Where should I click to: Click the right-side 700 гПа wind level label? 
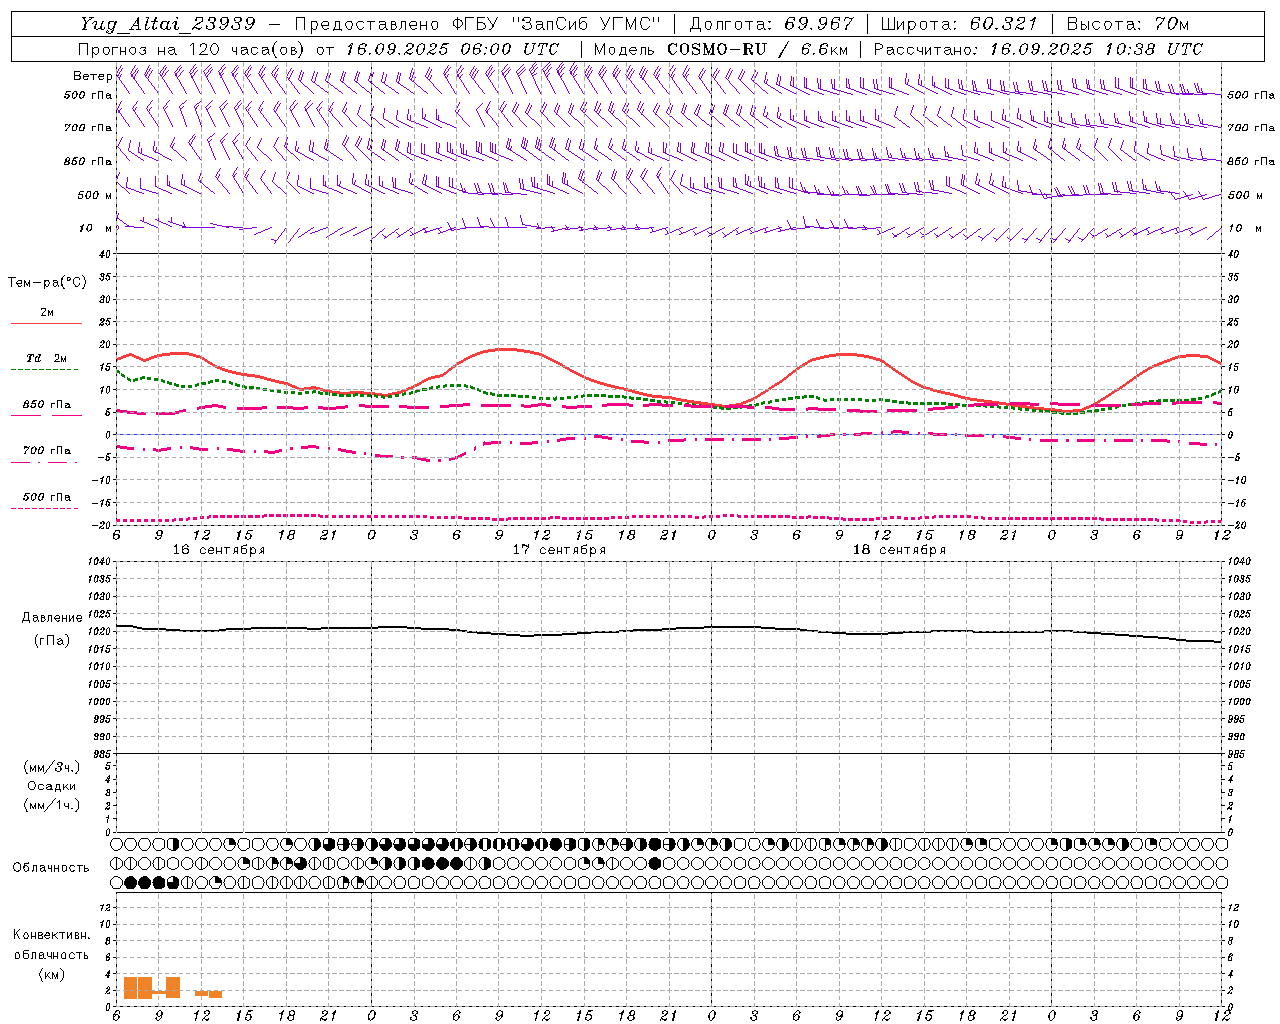coord(1251,128)
